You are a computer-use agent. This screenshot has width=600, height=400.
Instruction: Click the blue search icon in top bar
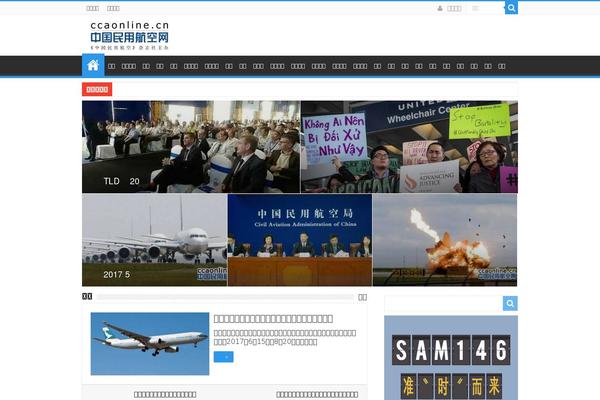pyautogui.click(x=511, y=8)
